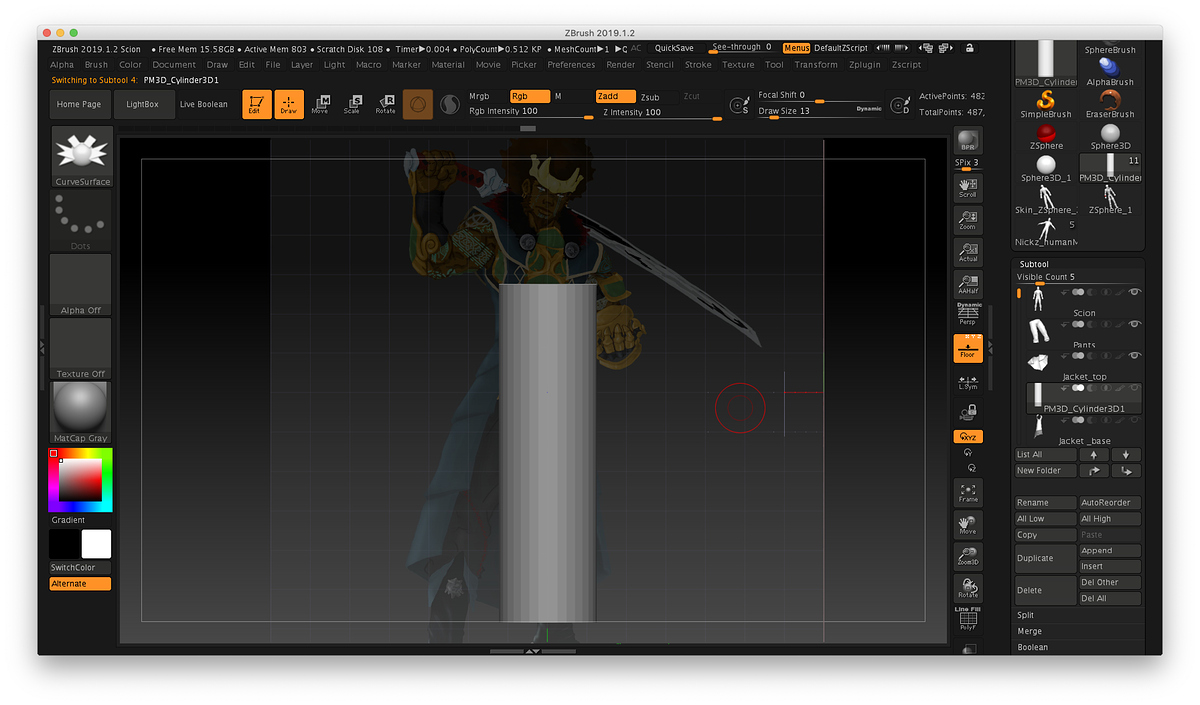Open the Zplugin menu
Viewport: 1200px width, 705px height.
pyautogui.click(x=864, y=65)
